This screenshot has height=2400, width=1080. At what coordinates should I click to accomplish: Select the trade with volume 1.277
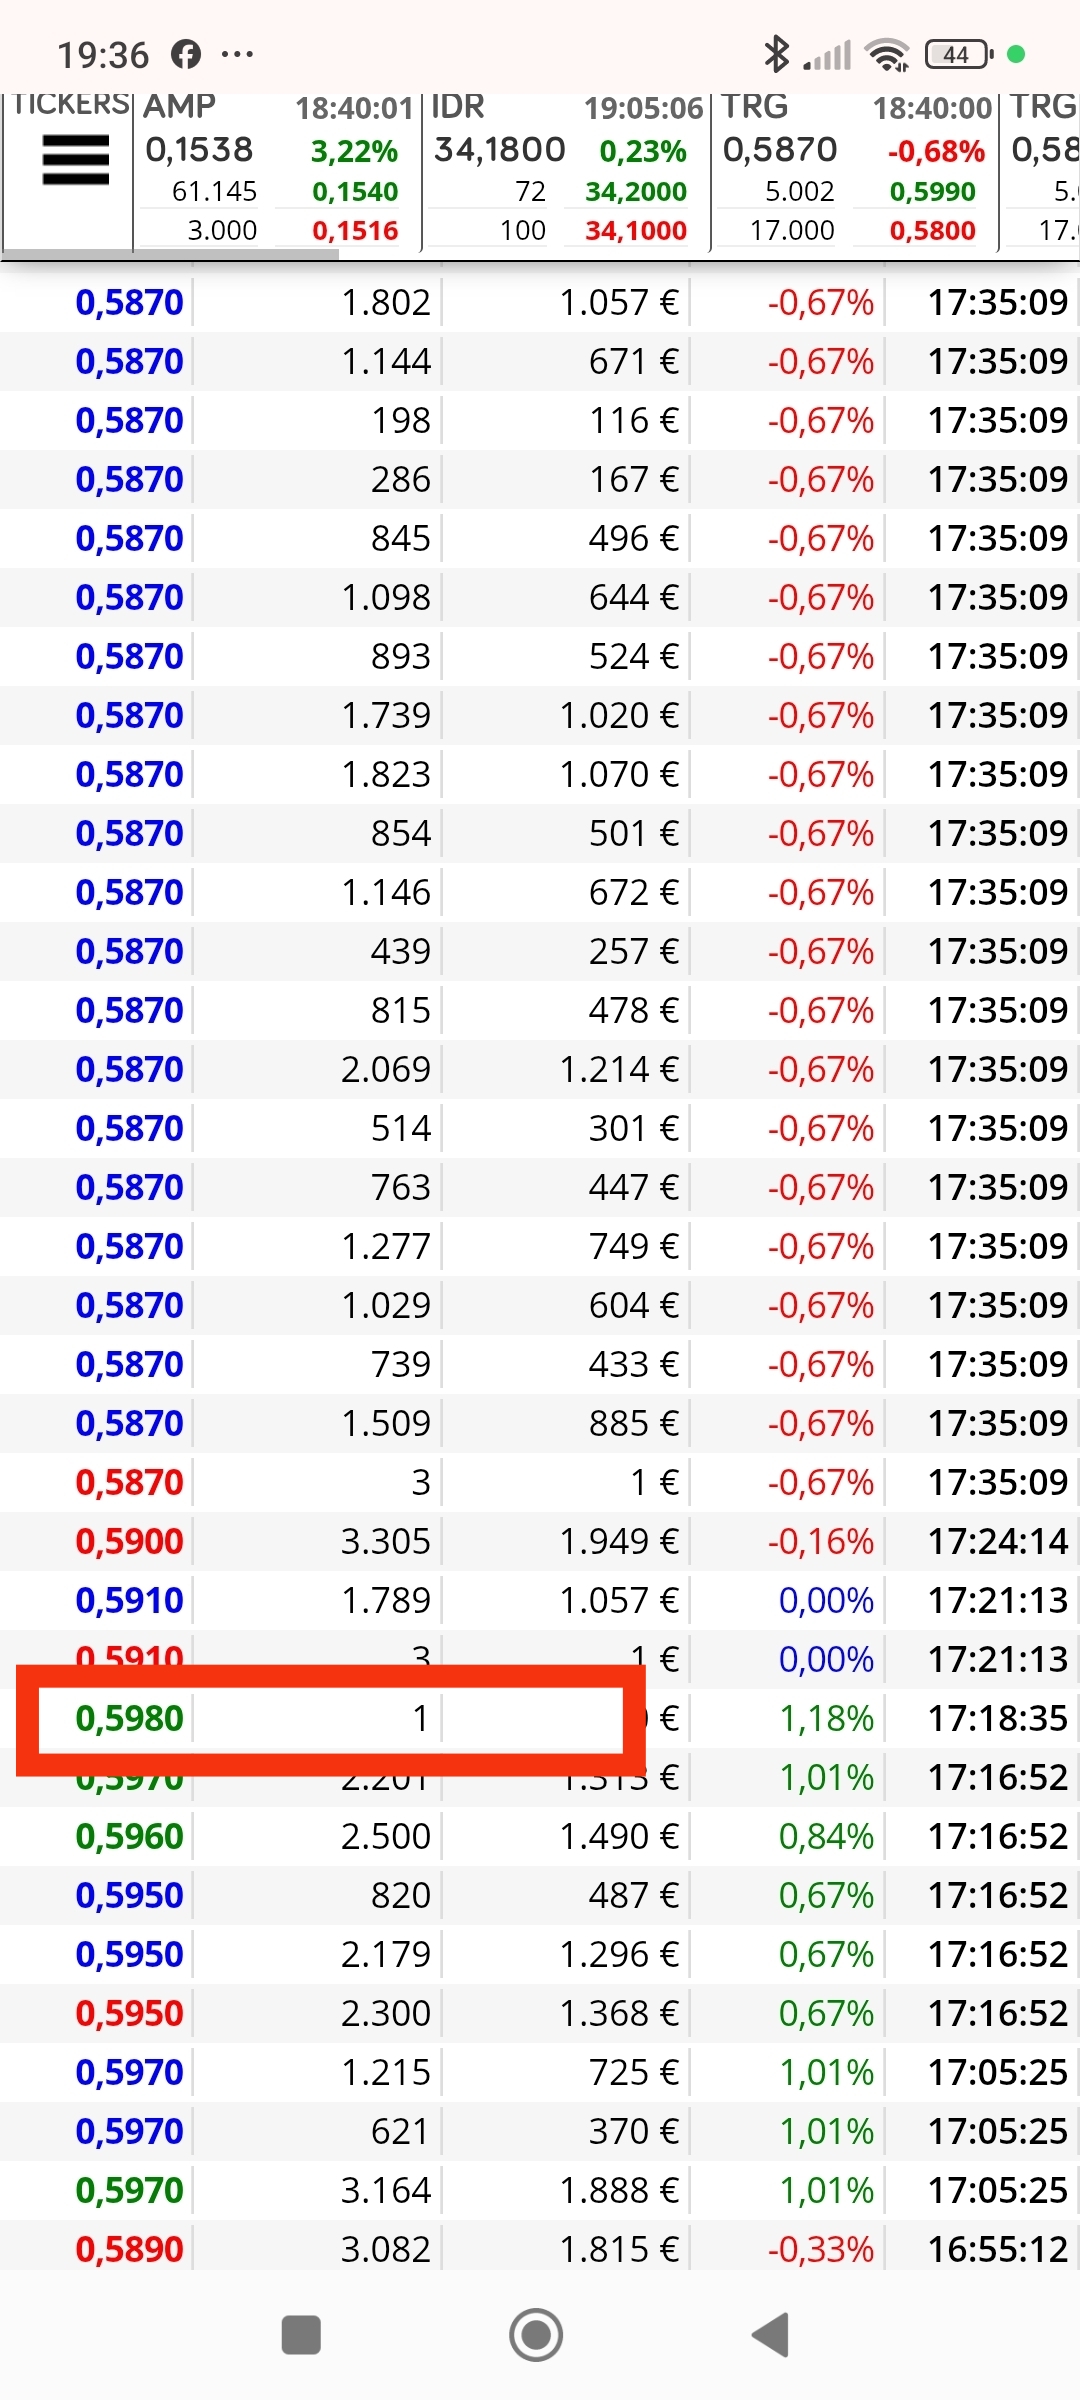tap(540, 1246)
